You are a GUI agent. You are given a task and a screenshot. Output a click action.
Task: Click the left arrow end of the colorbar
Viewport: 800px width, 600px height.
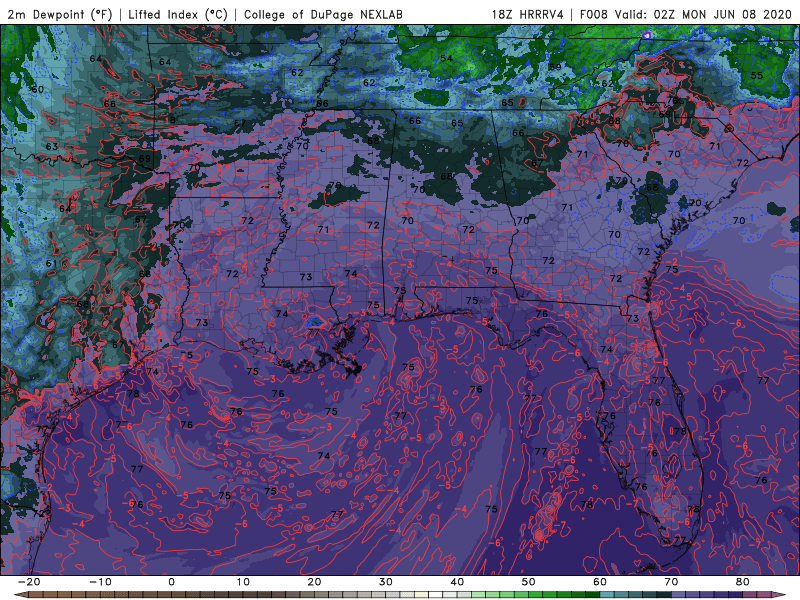(x=20, y=595)
